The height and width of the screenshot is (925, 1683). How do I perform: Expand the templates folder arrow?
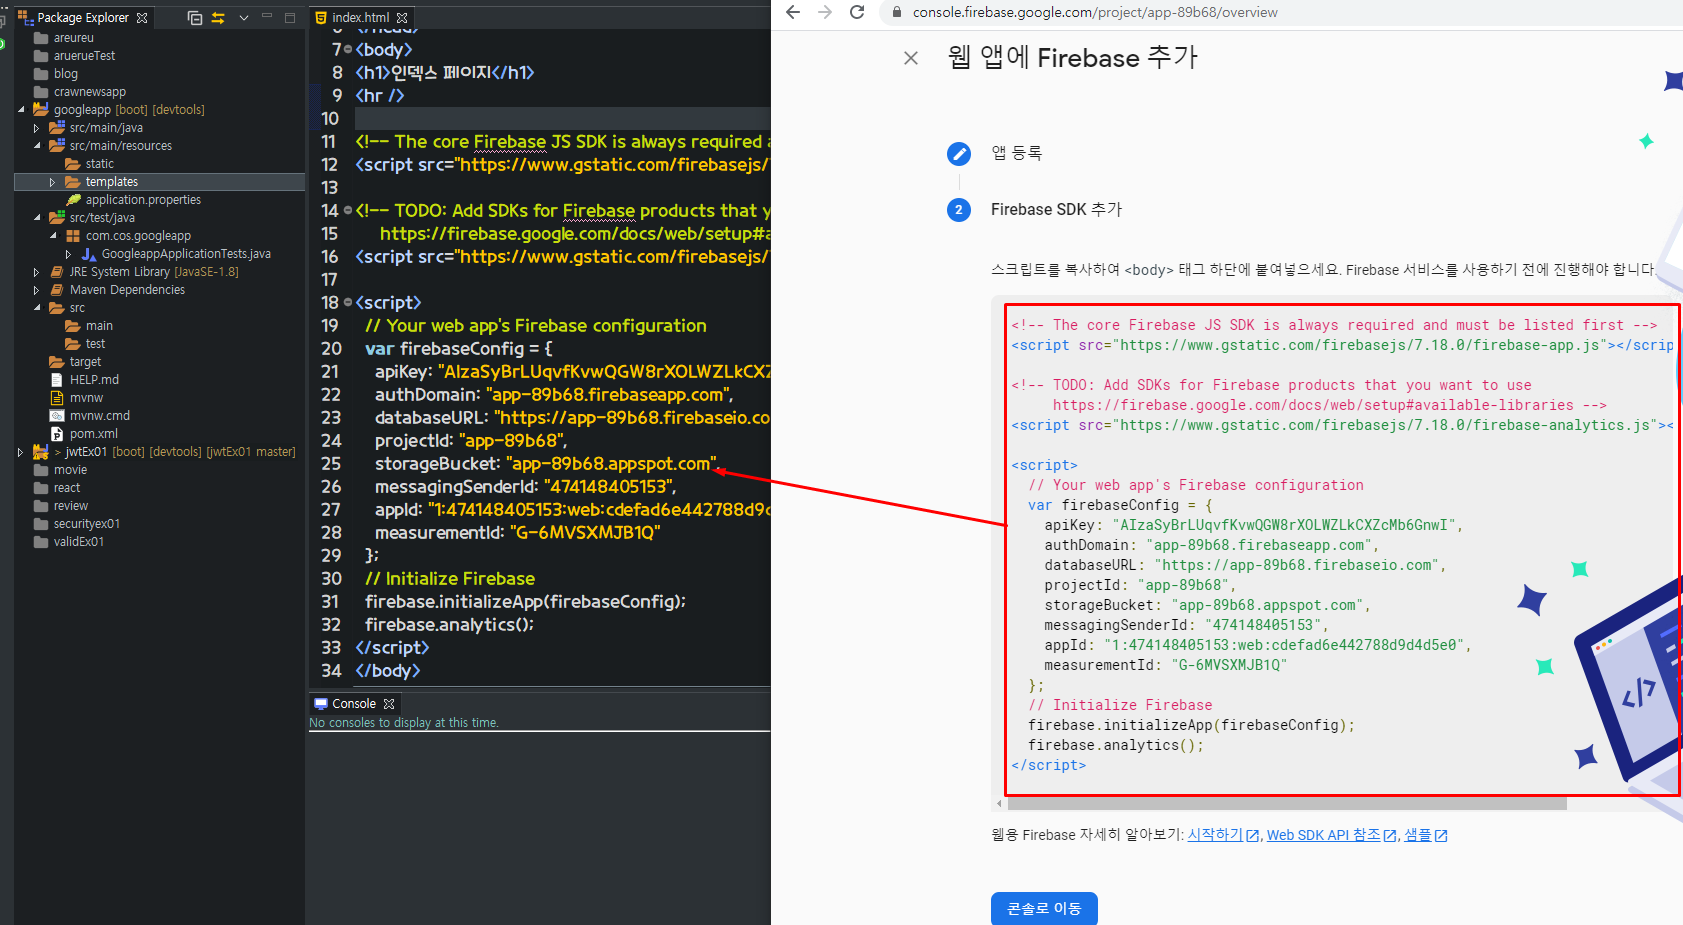click(53, 182)
